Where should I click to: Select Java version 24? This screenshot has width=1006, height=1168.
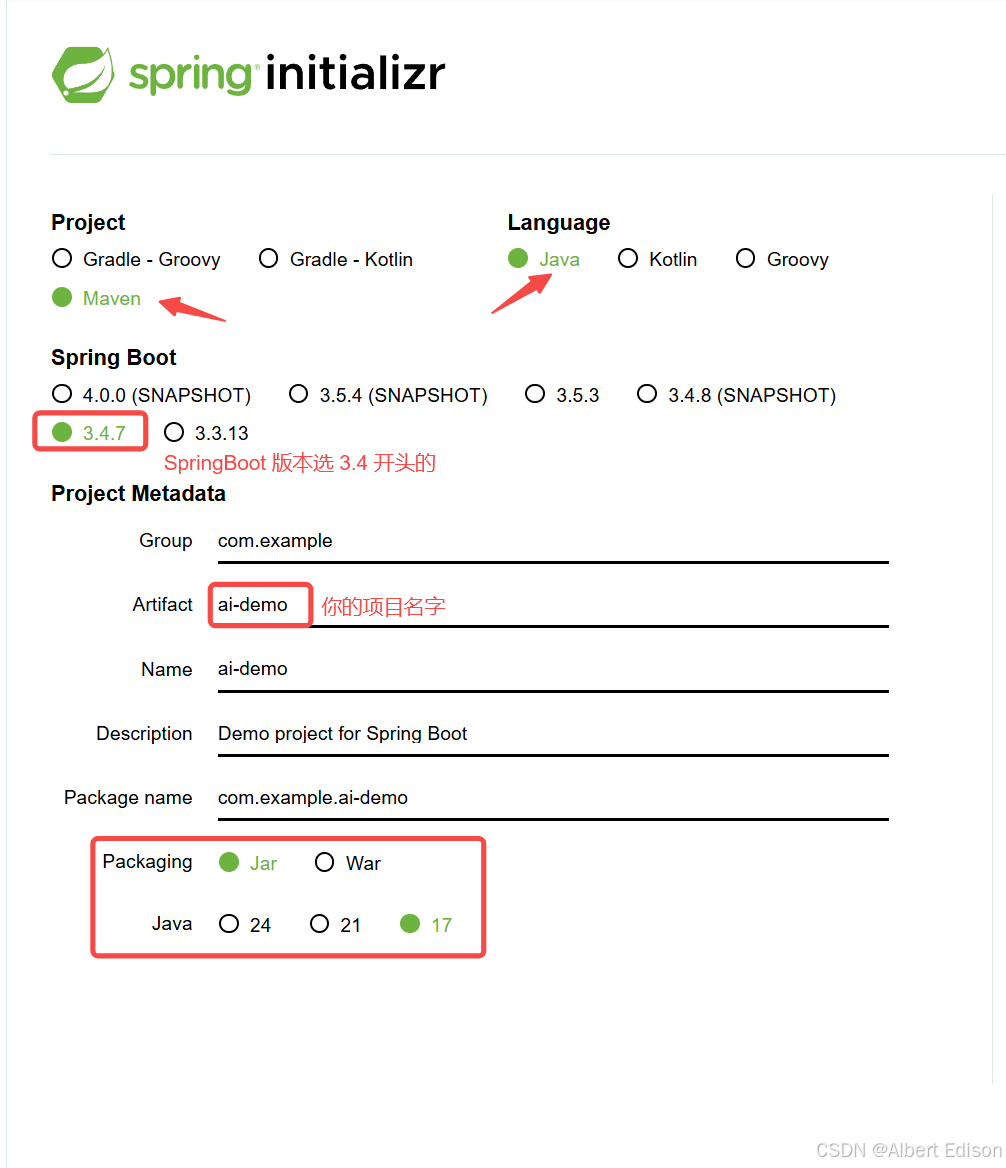point(245,924)
